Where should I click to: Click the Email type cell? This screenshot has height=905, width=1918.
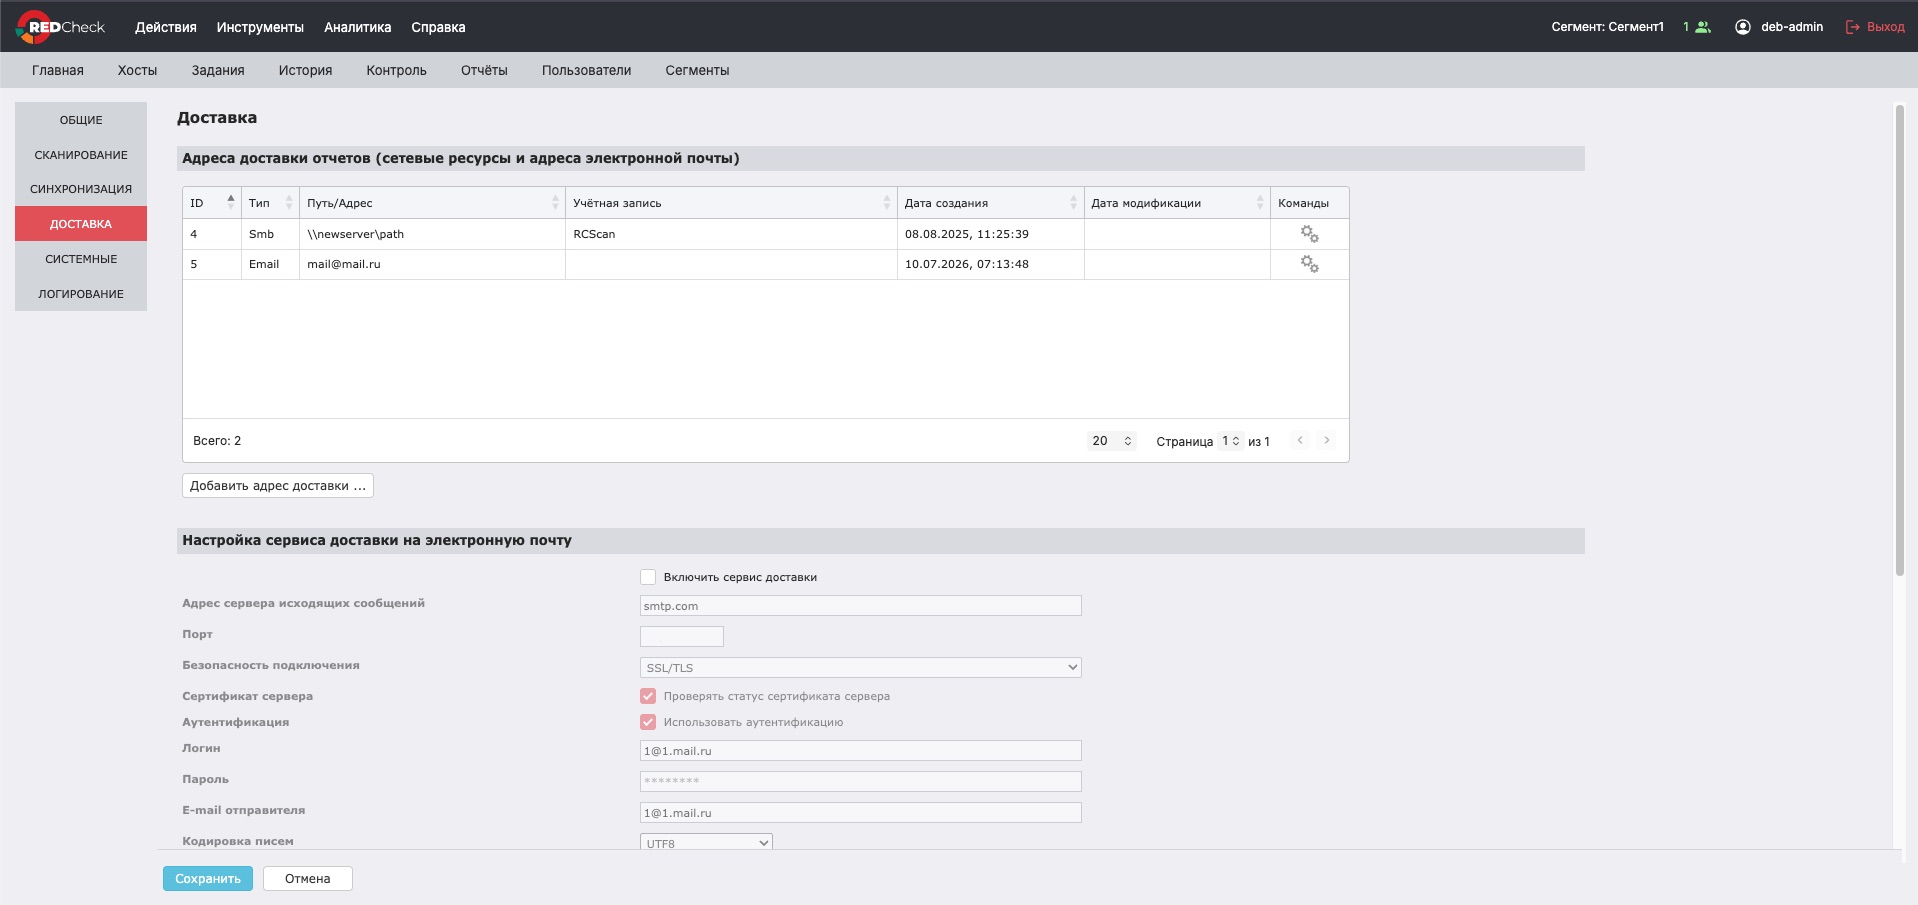[x=270, y=264]
